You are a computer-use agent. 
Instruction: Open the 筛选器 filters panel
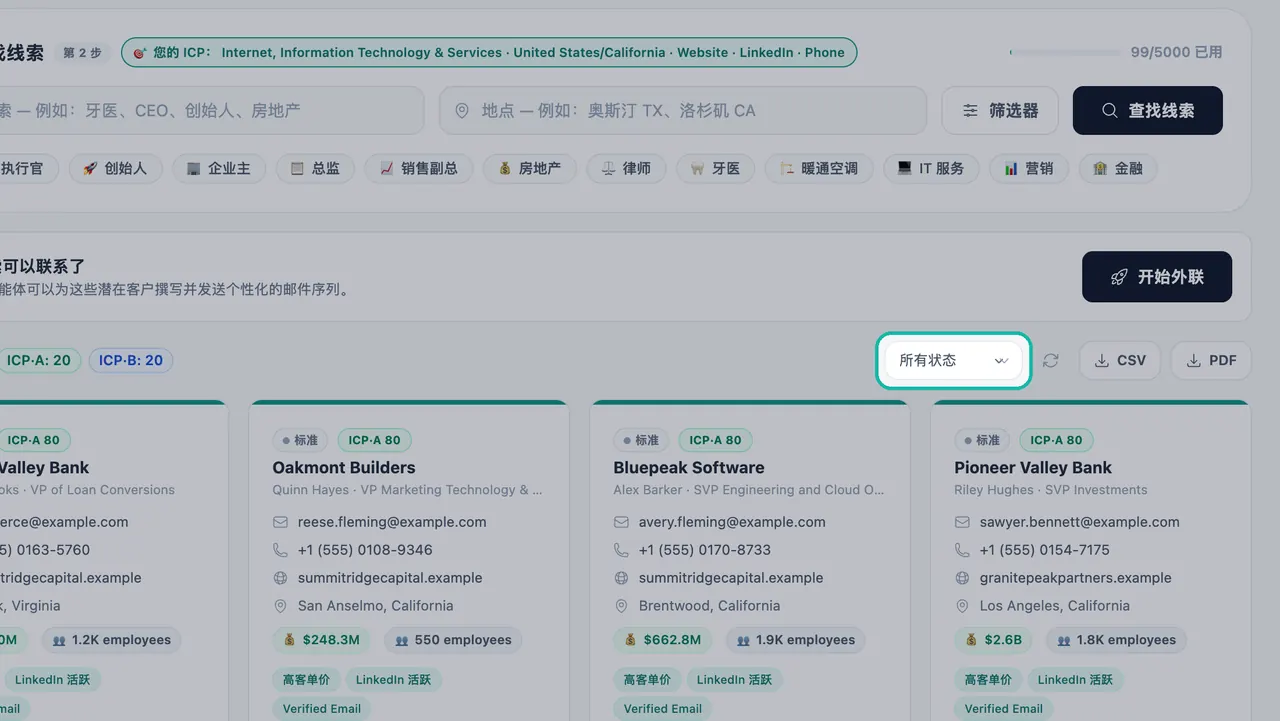(1000, 110)
